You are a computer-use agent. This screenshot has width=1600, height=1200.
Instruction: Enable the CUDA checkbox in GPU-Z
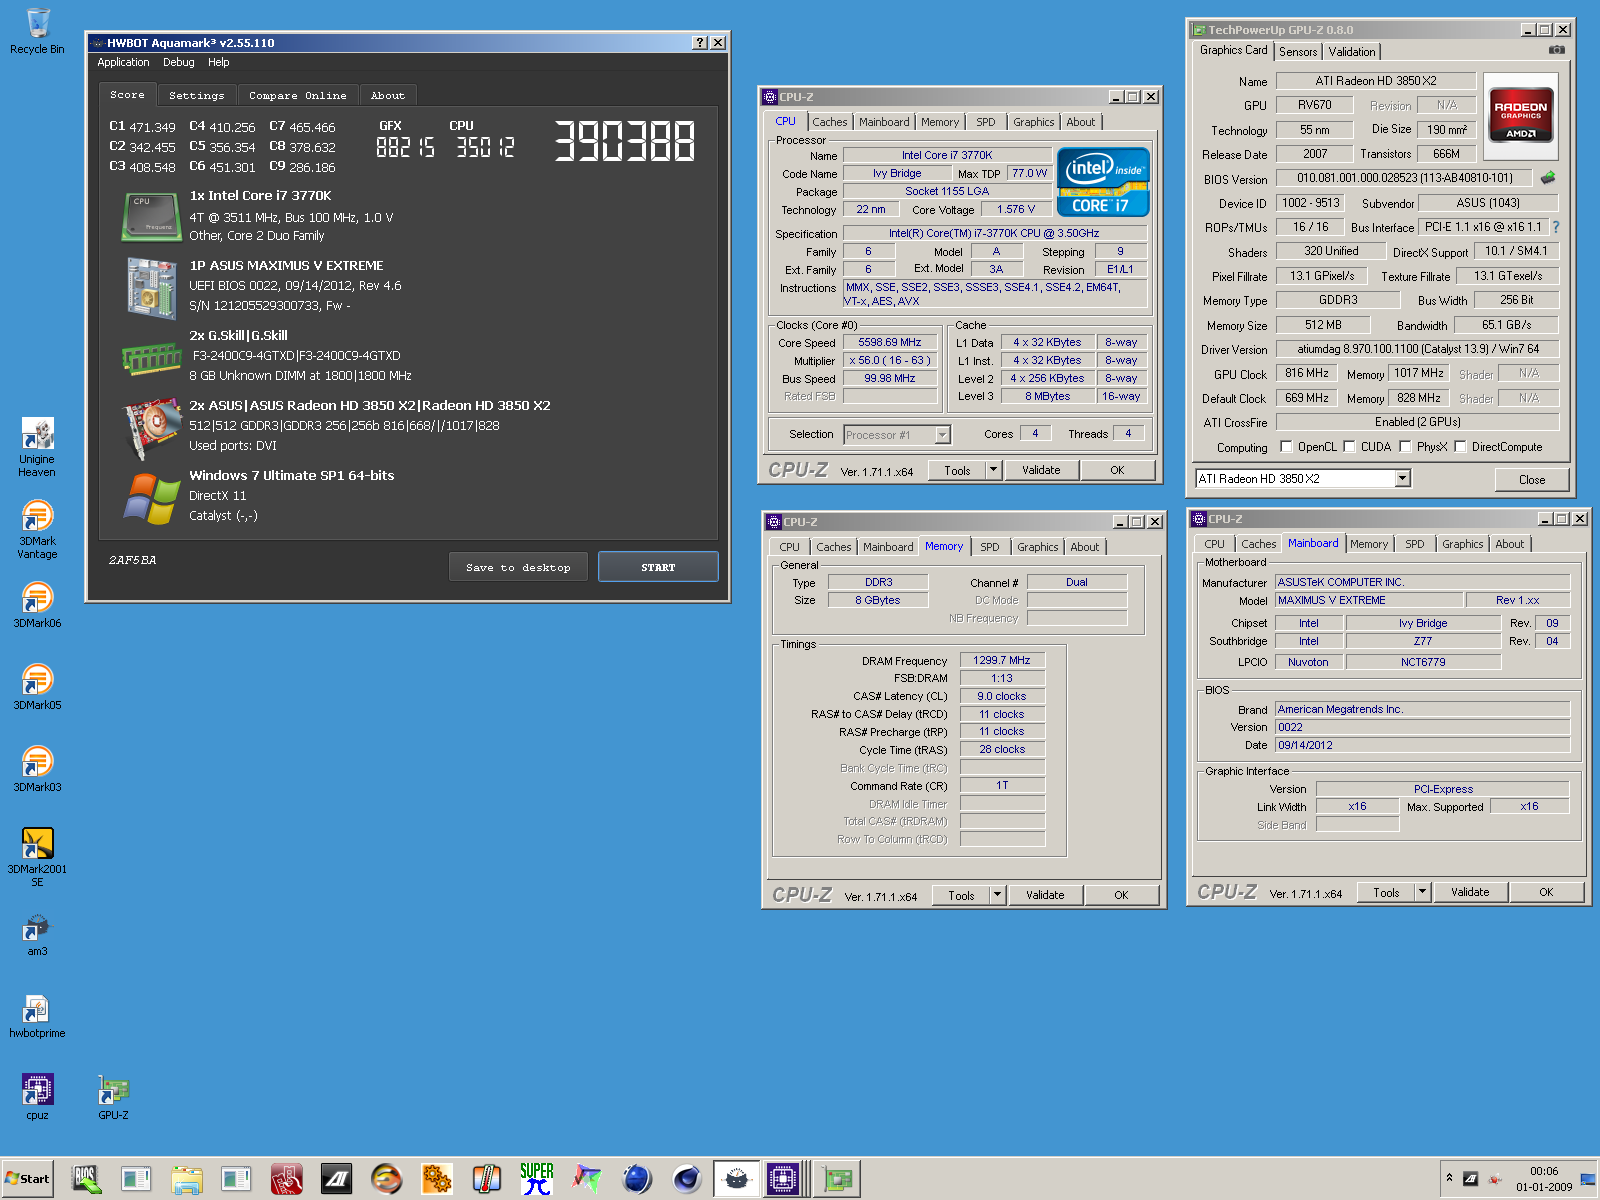[1350, 447]
